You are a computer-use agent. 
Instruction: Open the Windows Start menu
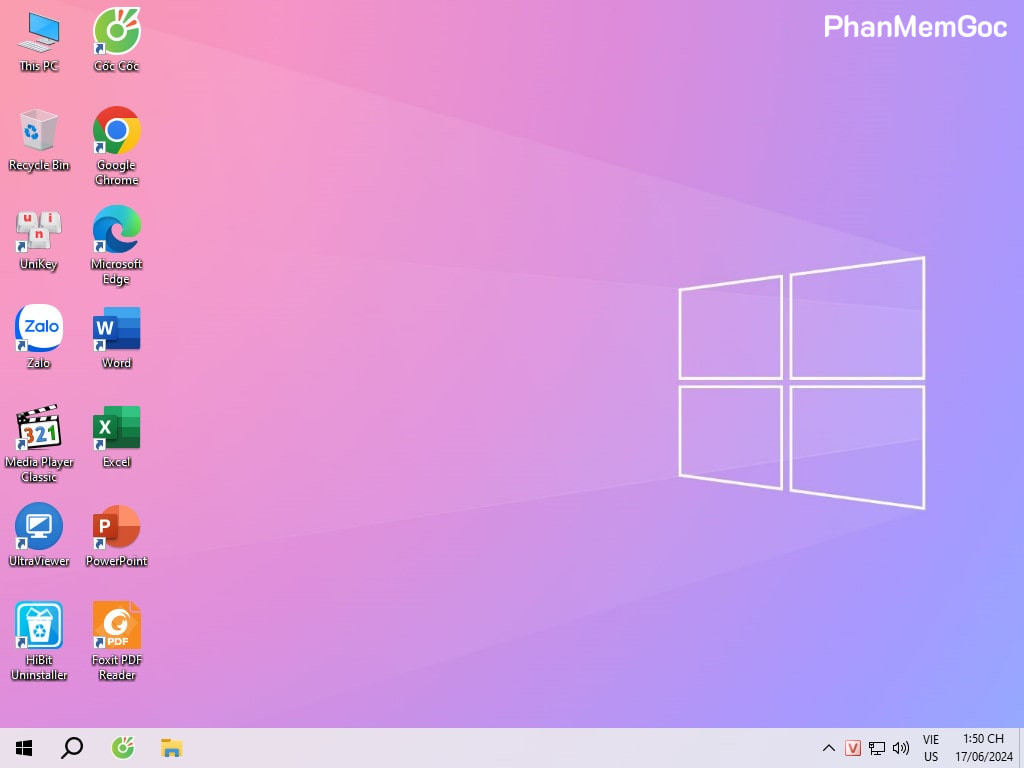(x=24, y=748)
